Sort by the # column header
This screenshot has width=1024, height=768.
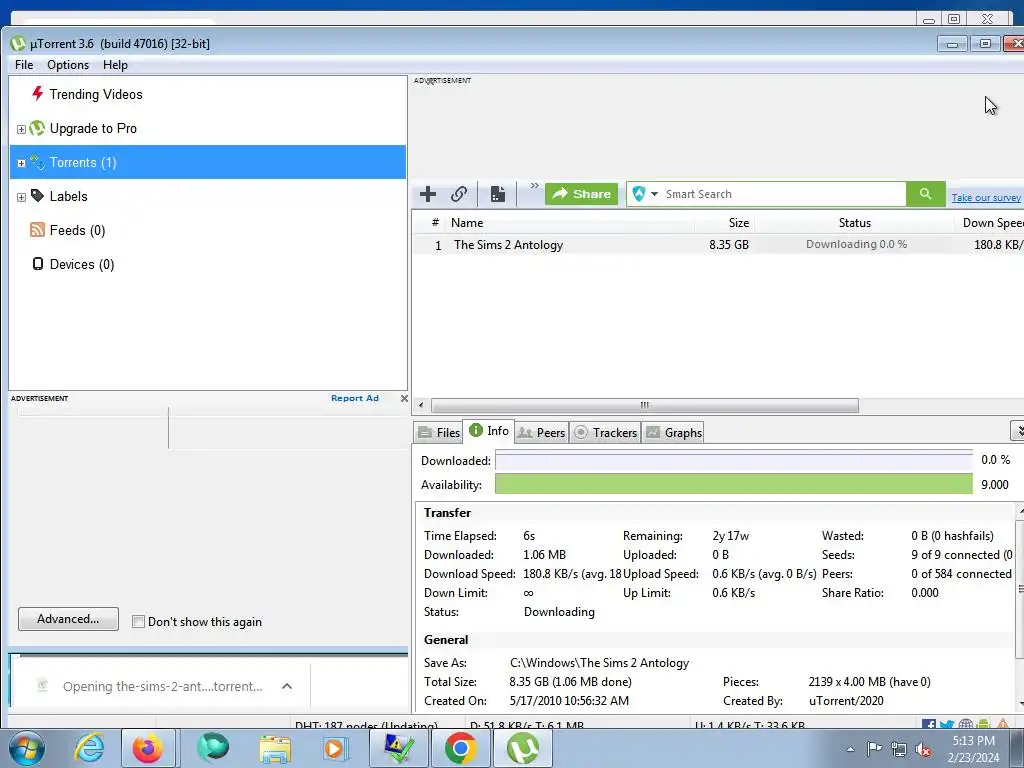coord(435,223)
